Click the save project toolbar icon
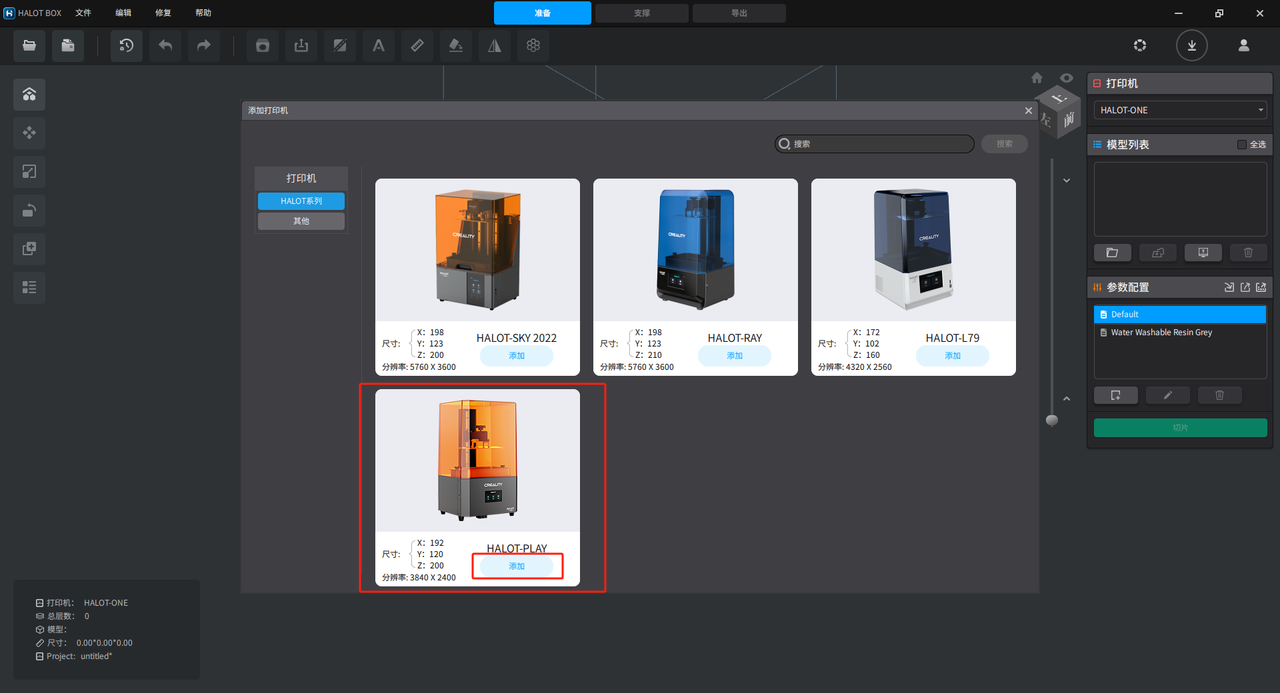 coord(68,45)
